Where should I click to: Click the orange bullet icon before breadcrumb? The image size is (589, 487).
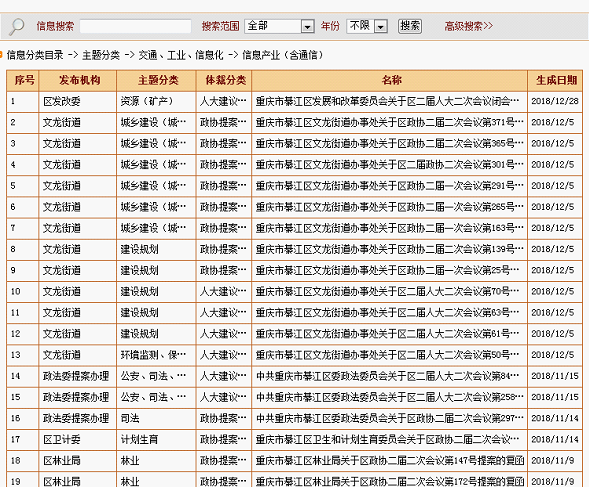pos(1,55)
